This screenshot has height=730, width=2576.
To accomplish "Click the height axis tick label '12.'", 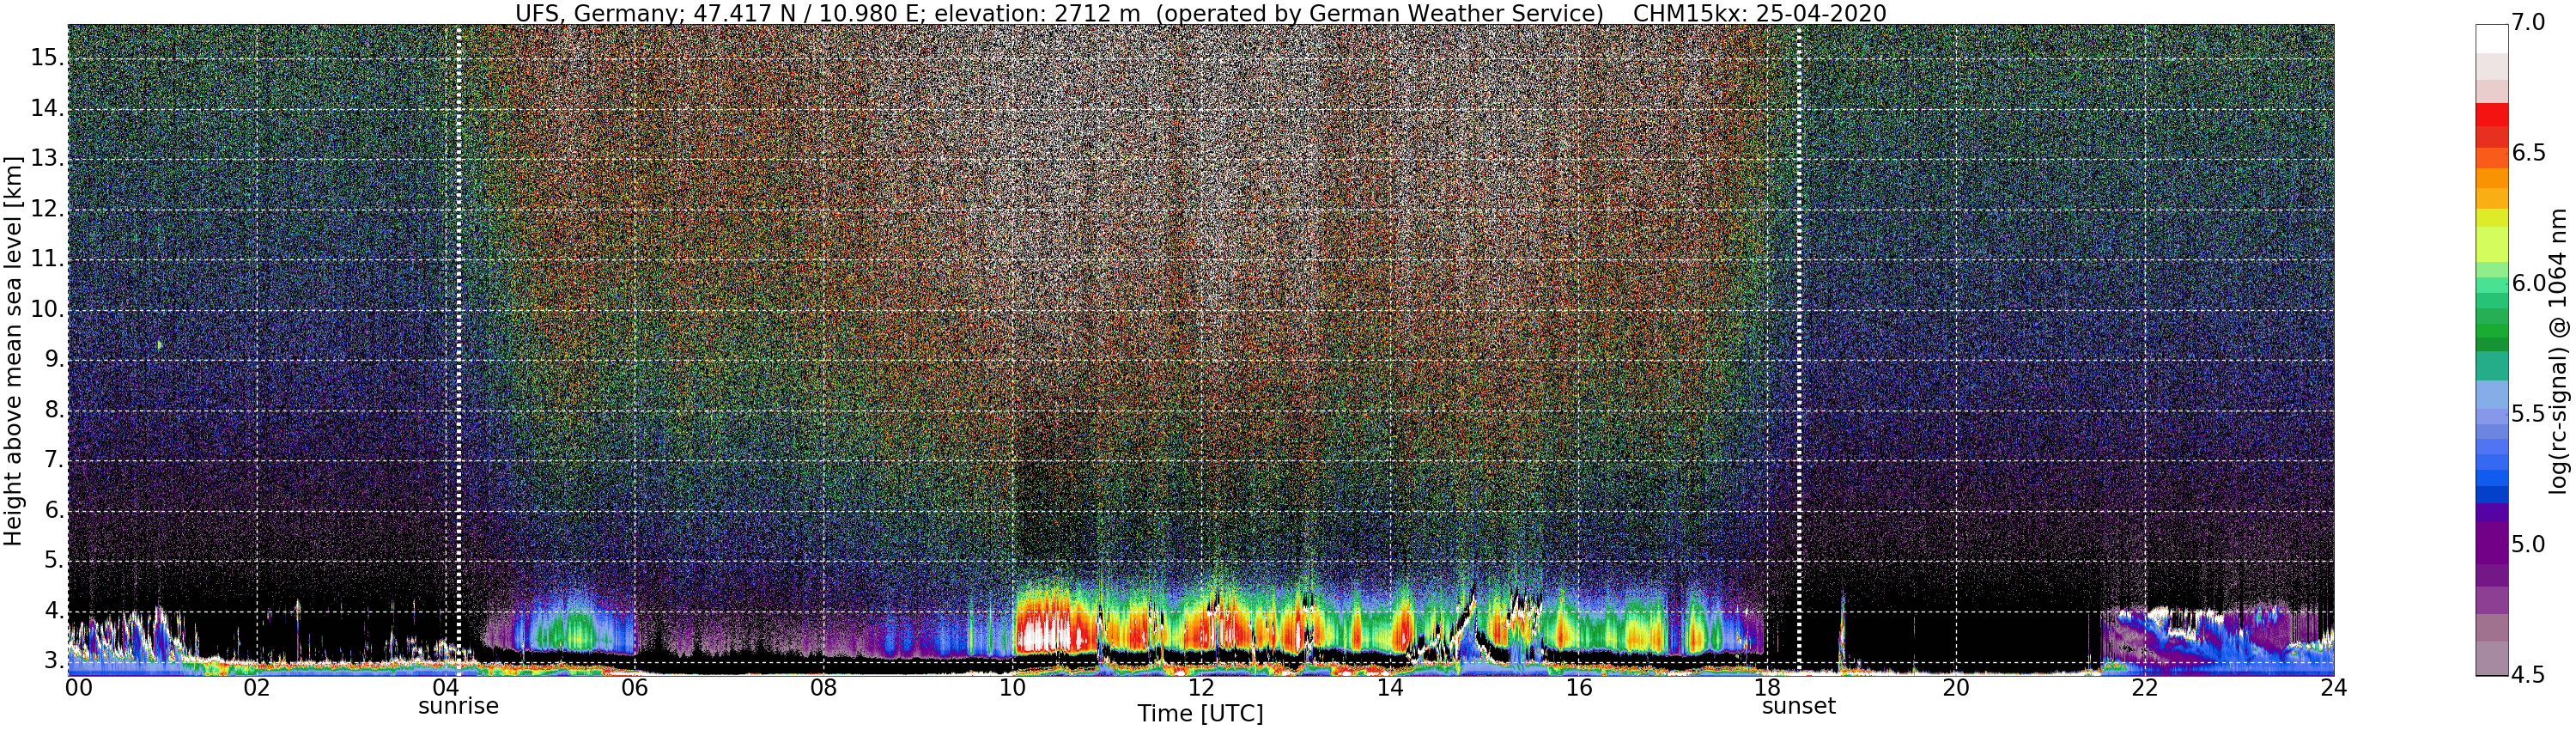I will pyautogui.click(x=48, y=209).
